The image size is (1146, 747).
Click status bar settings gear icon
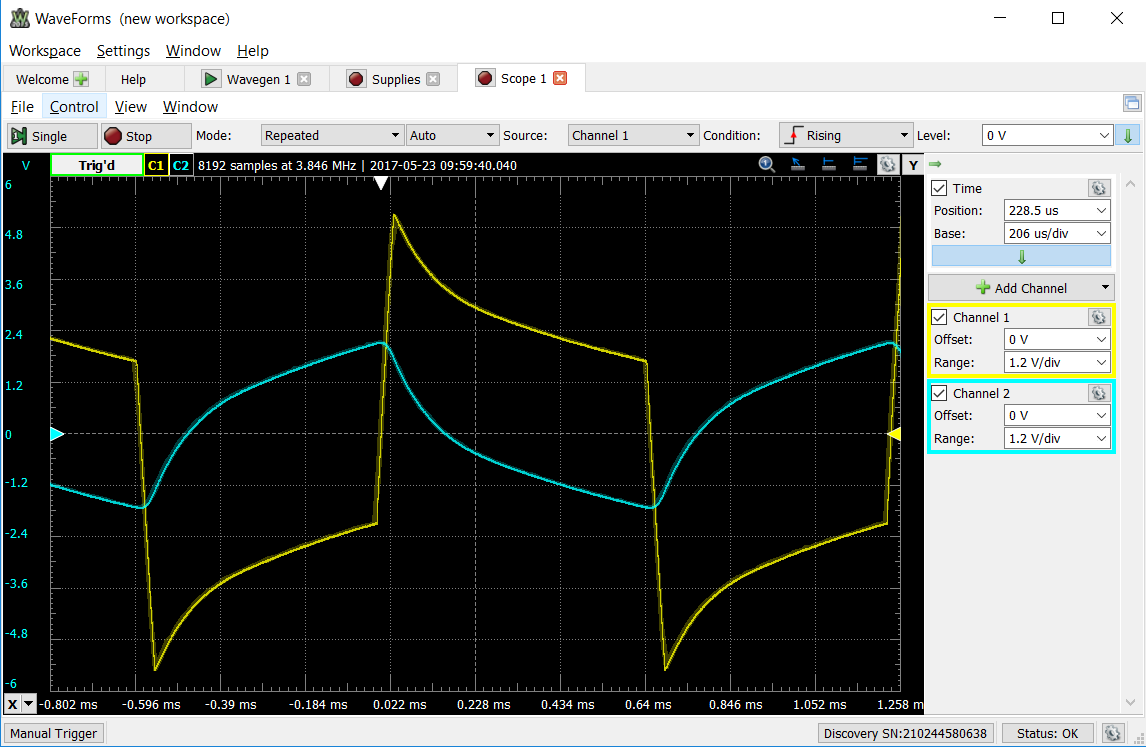pyautogui.click(x=1112, y=733)
